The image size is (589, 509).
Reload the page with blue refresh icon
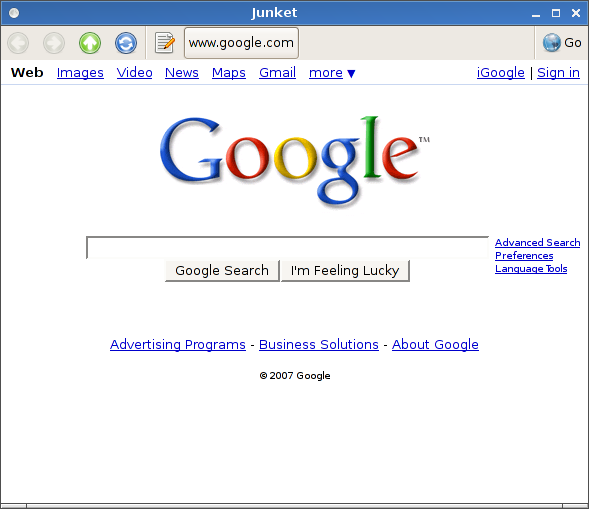click(126, 43)
